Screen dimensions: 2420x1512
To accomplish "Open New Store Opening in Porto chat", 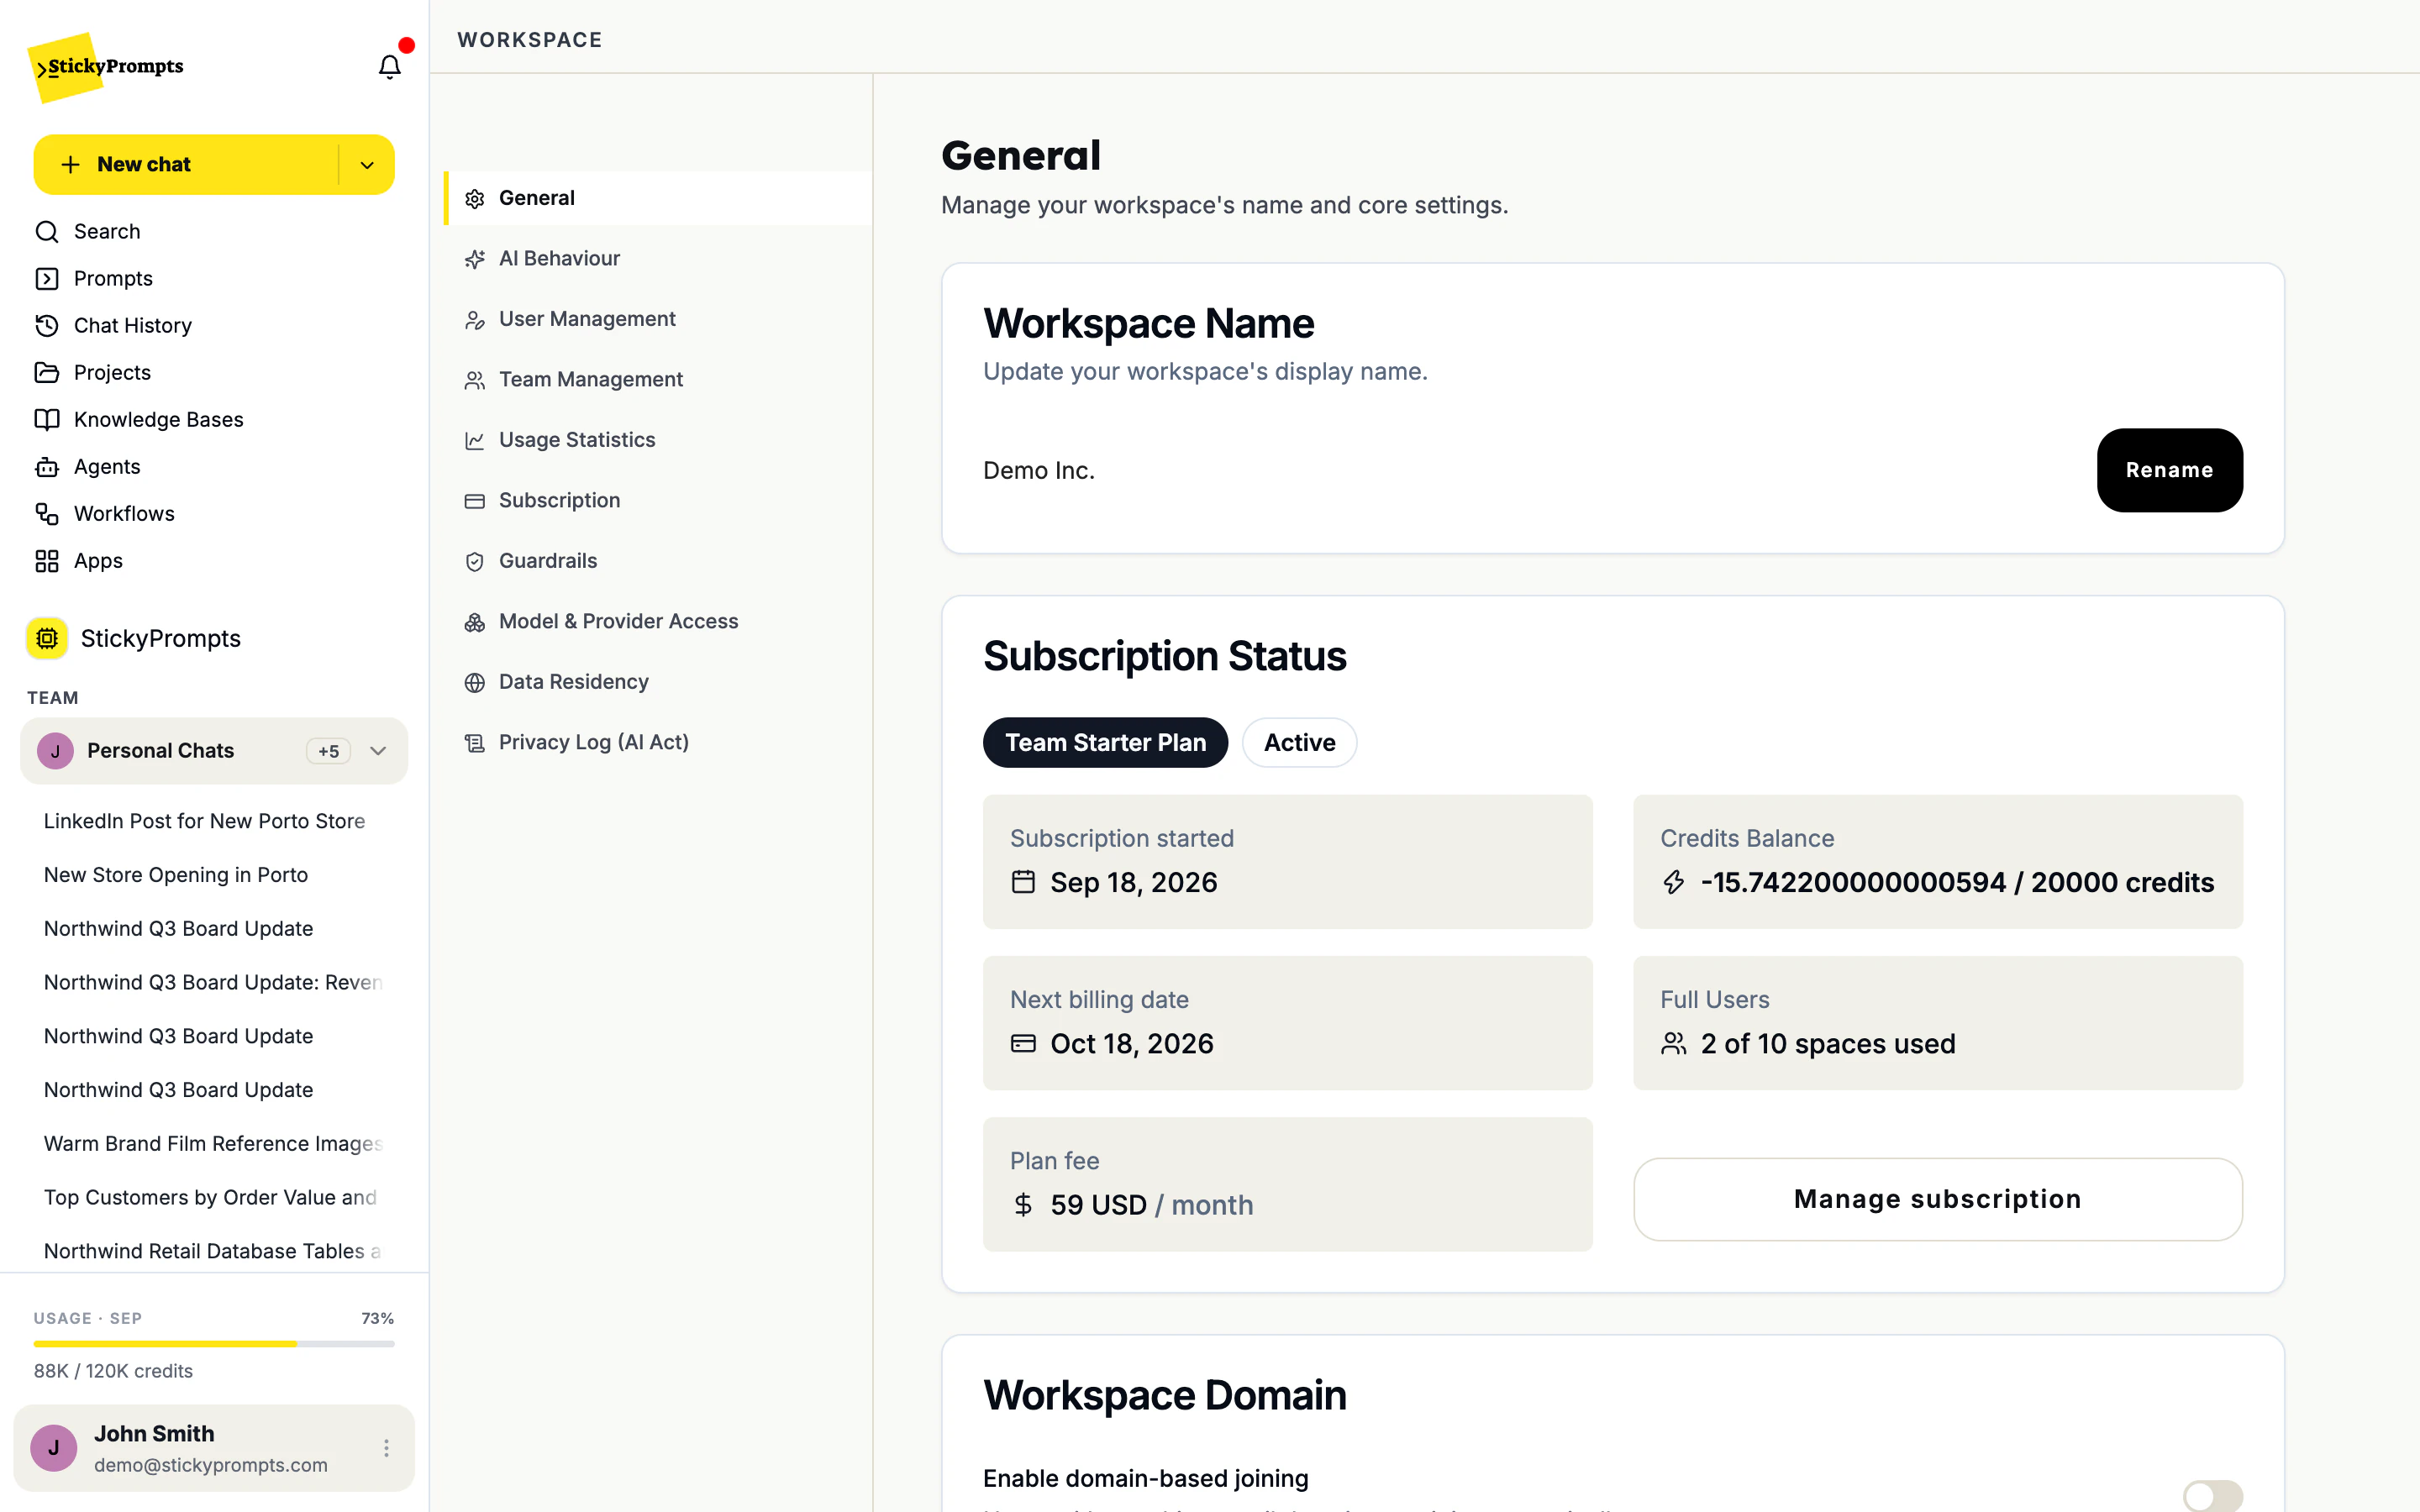I will point(176,875).
